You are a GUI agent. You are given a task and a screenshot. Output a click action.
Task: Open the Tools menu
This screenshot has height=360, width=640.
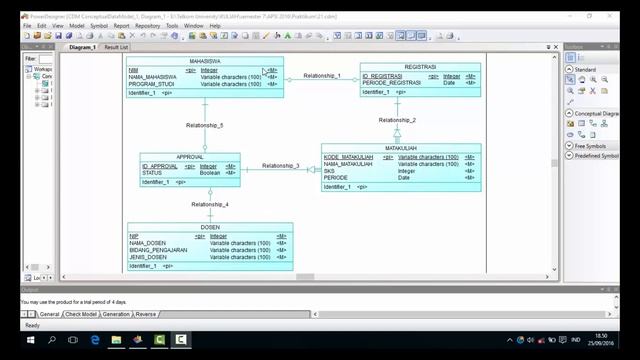tap(172, 26)
